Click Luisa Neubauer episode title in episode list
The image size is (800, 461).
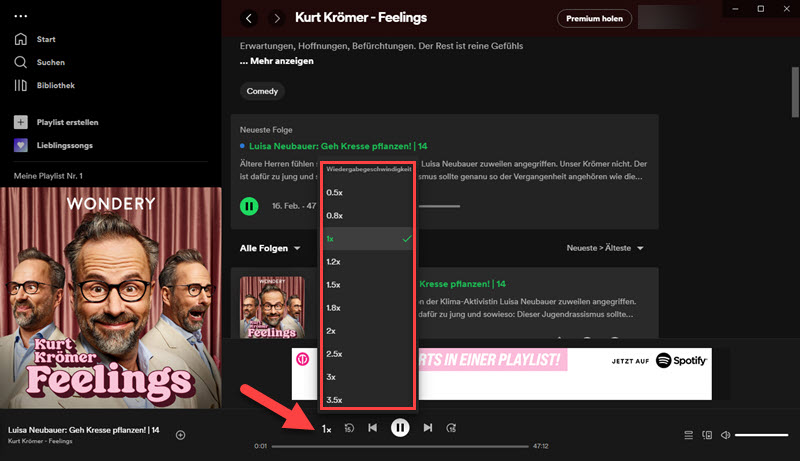click(462, 284)
